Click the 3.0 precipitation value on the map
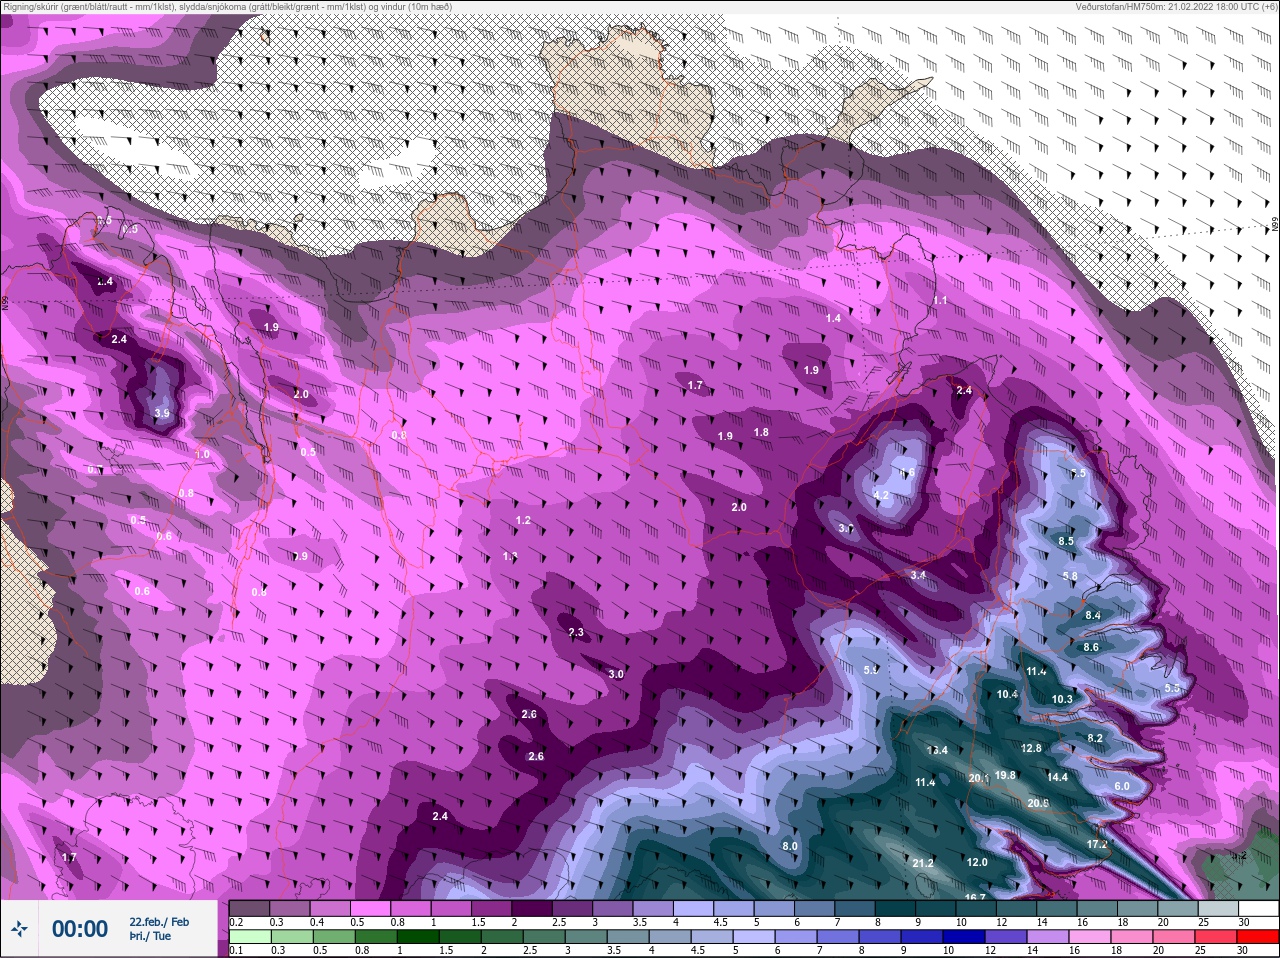The width and height of the screenshot is (1280, 958). [x=616, y=674]
